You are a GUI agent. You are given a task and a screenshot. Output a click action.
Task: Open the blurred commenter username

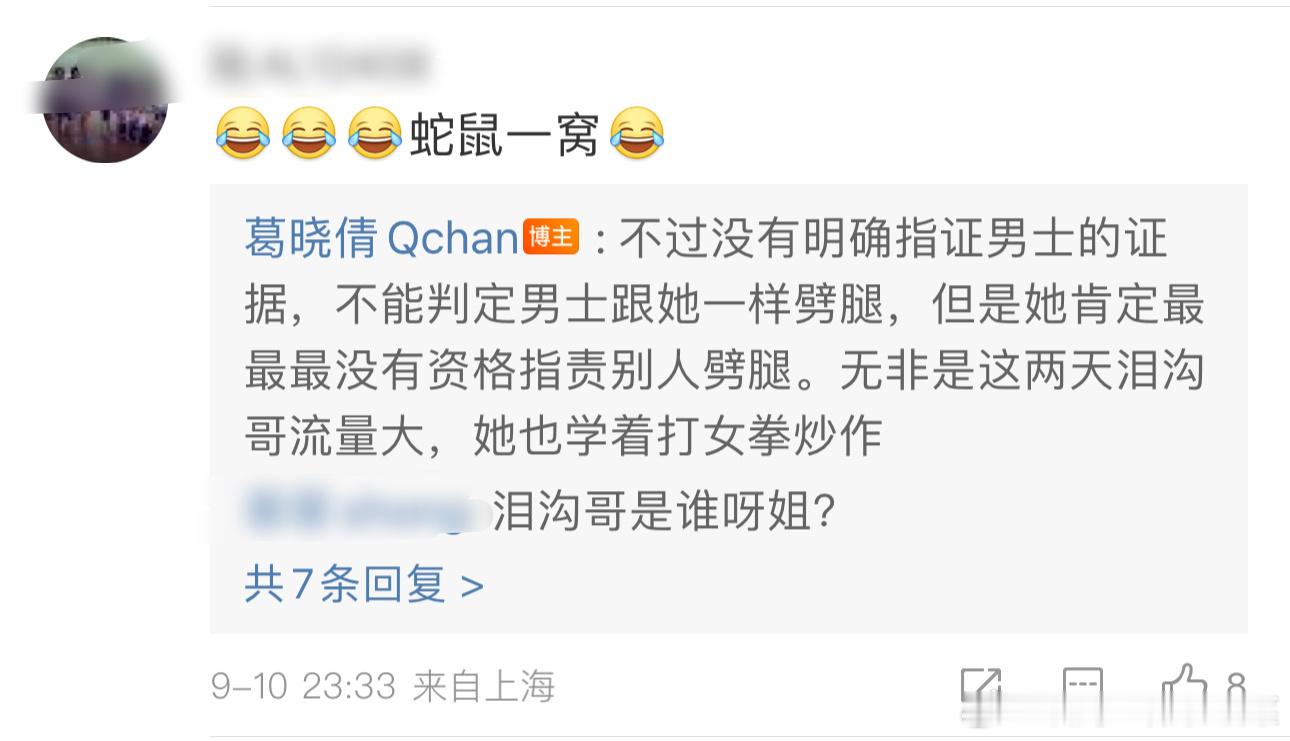(318, 63)
